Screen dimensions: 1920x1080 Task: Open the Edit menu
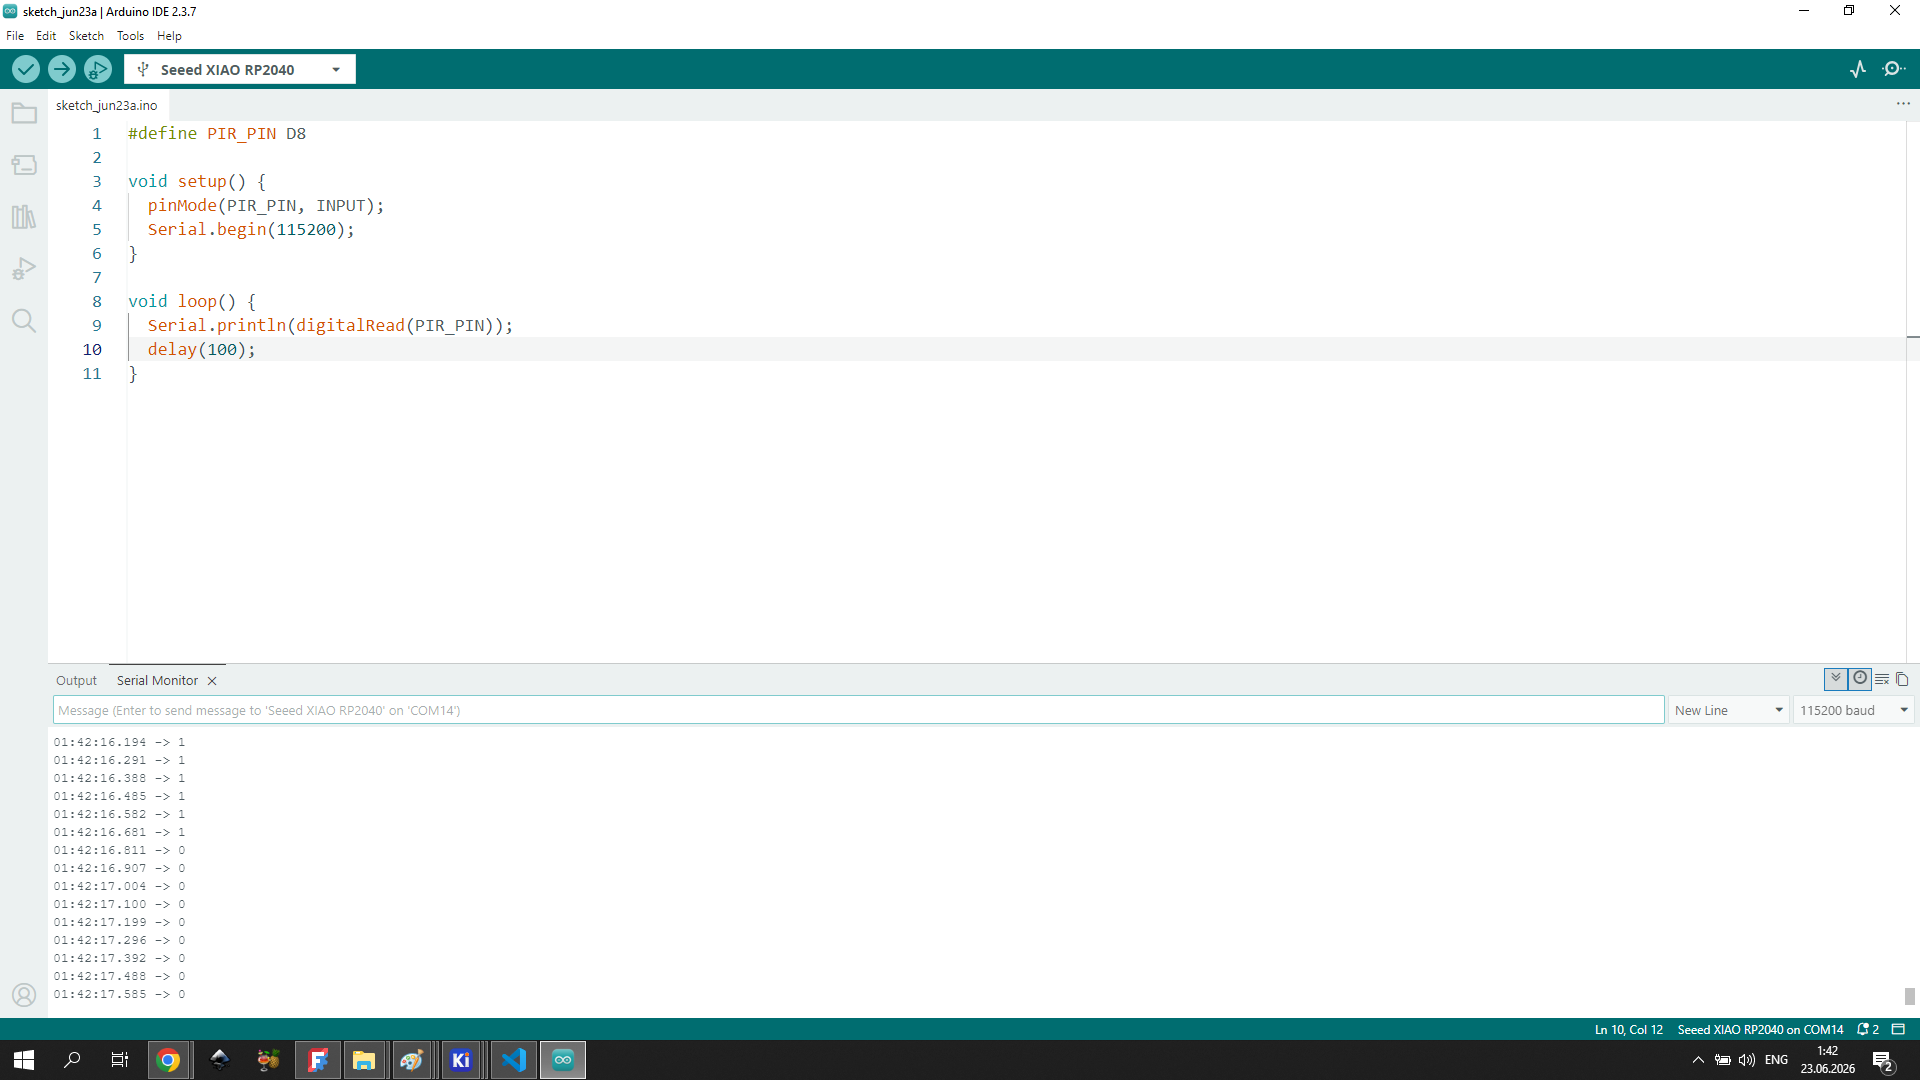[x=46, y=36]
